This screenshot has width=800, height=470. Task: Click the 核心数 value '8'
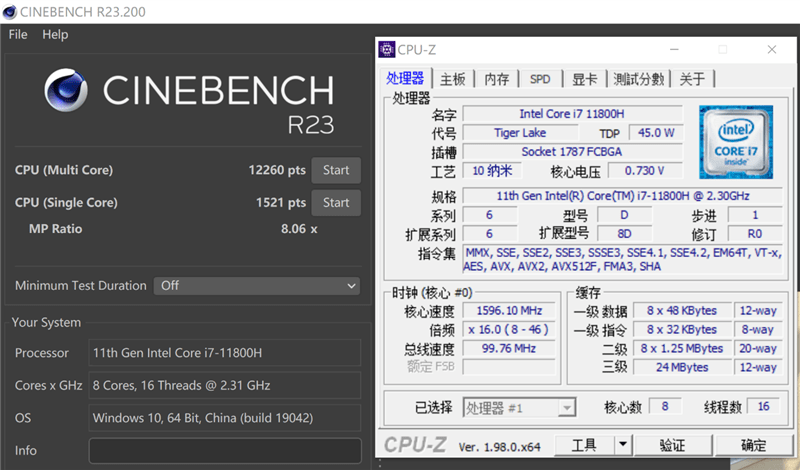tap(665, 406)
